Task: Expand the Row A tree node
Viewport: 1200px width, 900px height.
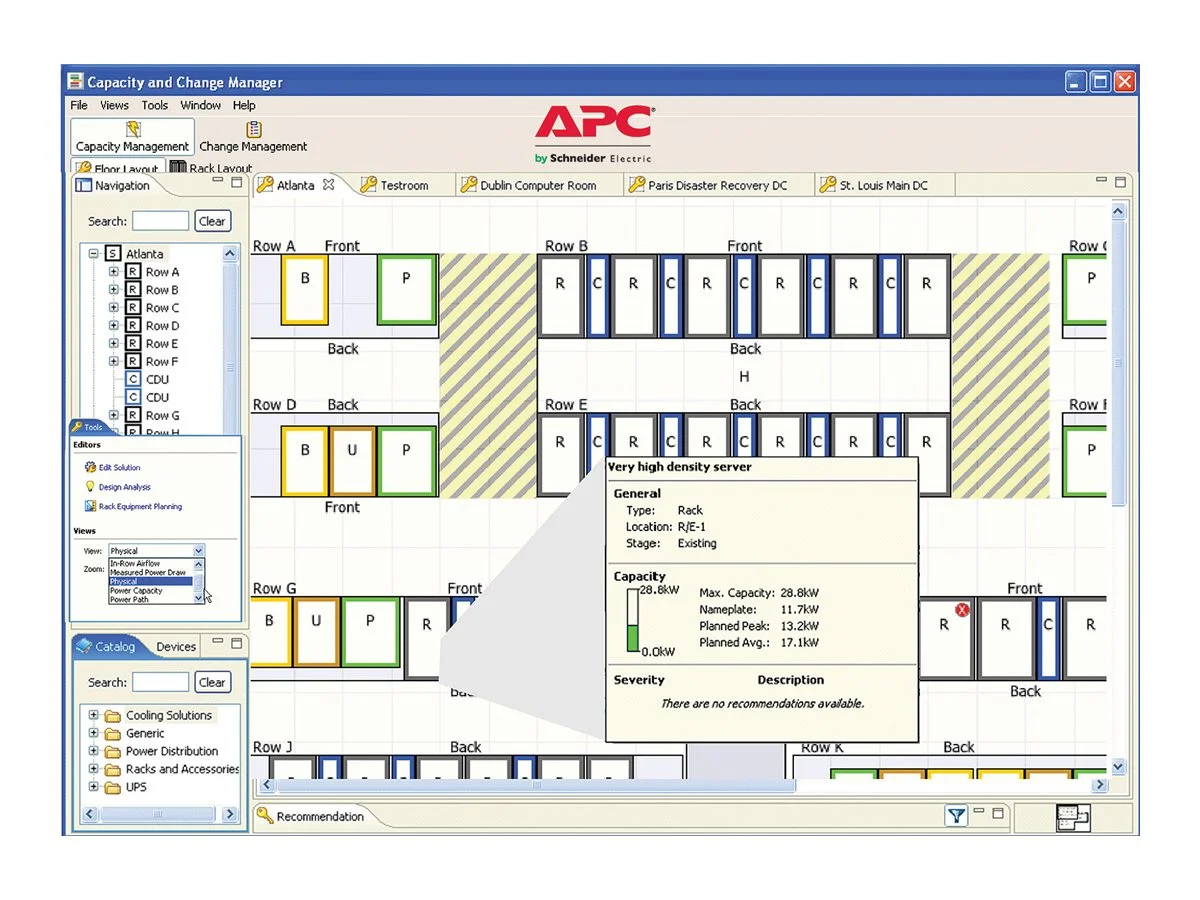Action: point(113,271)
